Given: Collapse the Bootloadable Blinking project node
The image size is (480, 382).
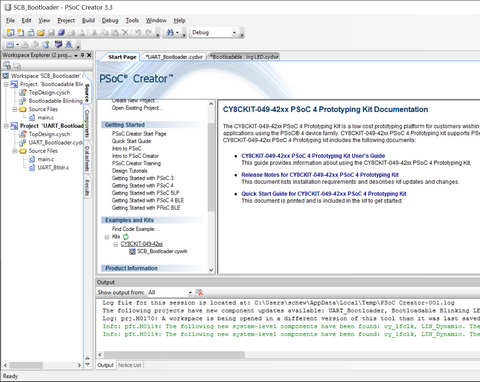Looking at the screenshot, I should pyautogui.click(x=6, y=84).
